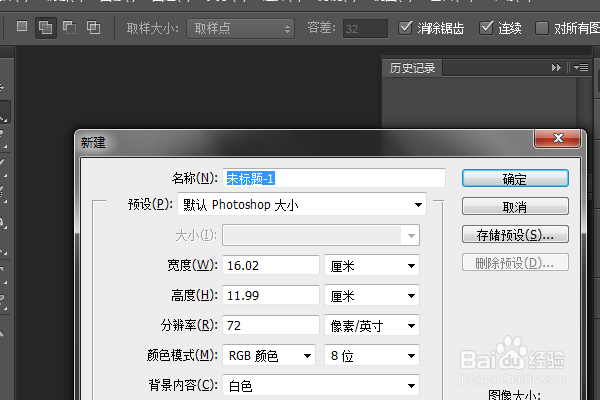This screenshot has width=600, height=400.
Task: Open the 历史记录 panel flyout menu
Action: pyautogui.click(x=581, y=68)
